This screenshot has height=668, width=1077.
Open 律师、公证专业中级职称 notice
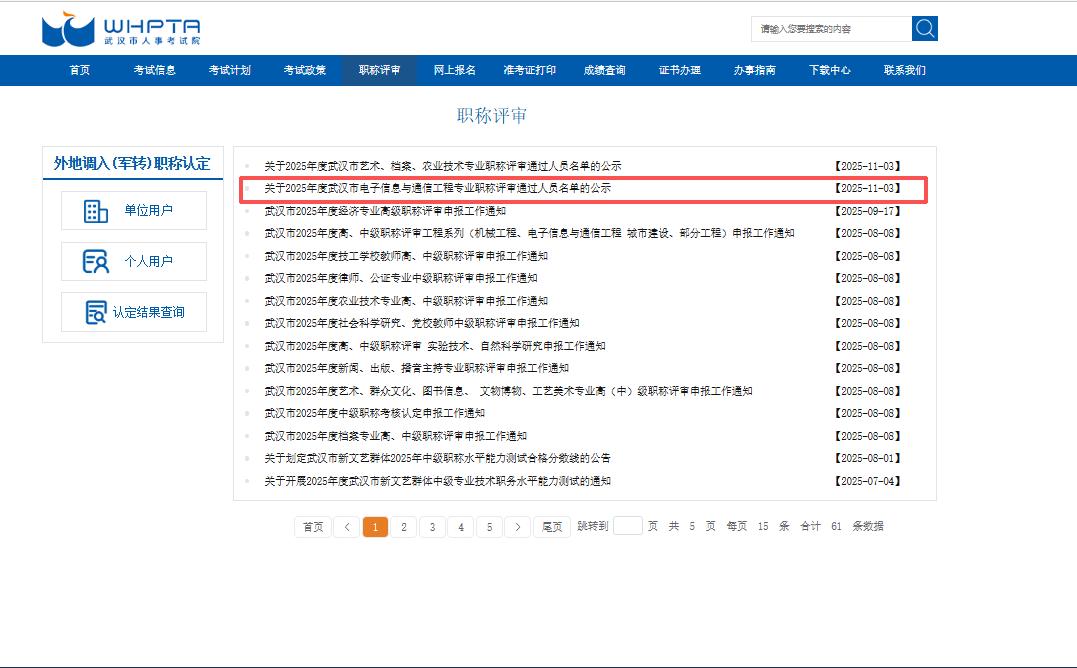coord(400,278)
